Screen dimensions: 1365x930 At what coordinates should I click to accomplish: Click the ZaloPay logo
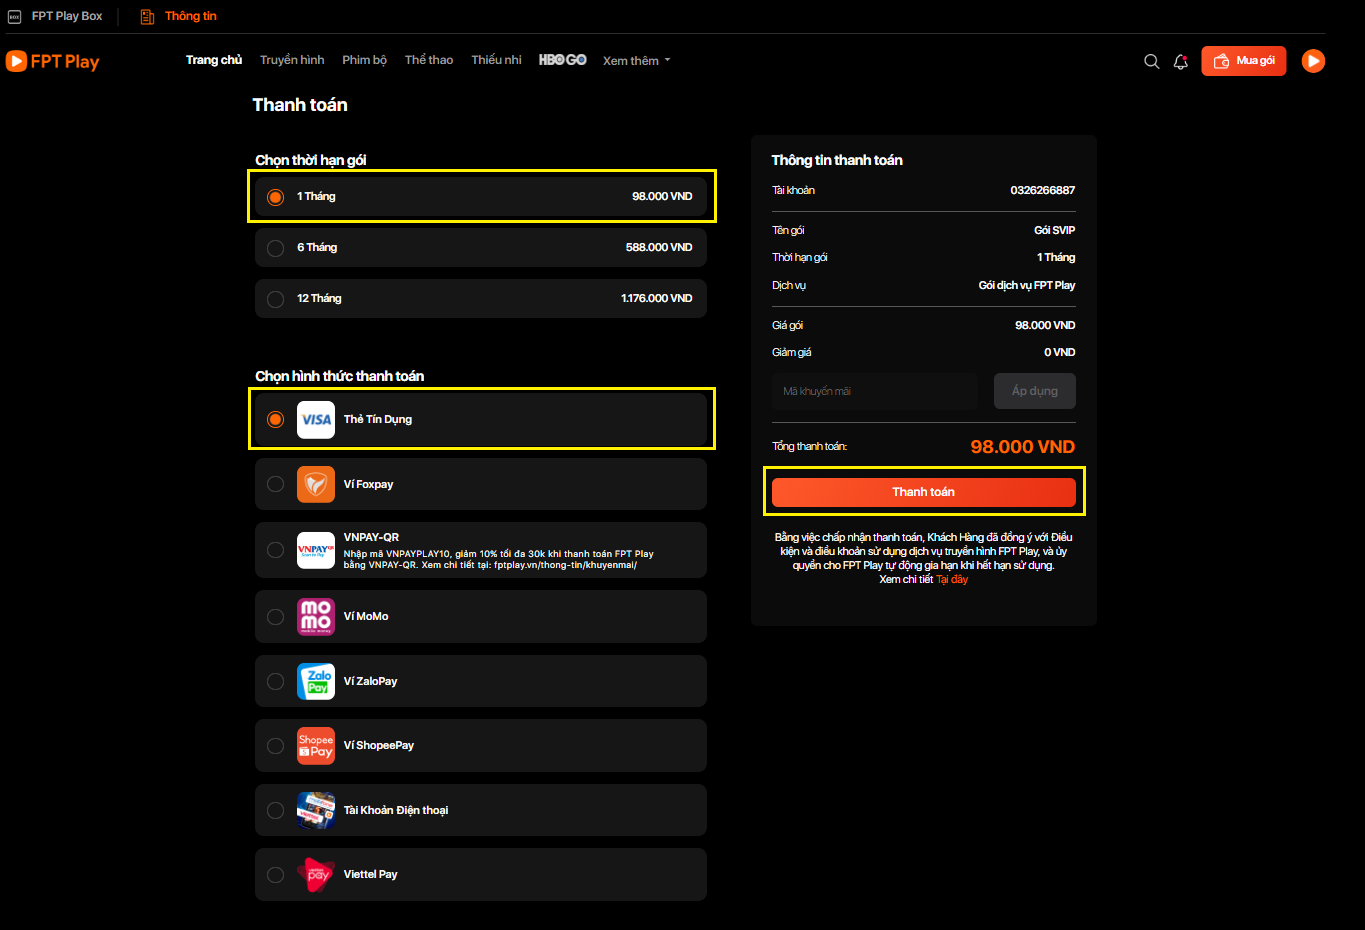coord(316,681)
